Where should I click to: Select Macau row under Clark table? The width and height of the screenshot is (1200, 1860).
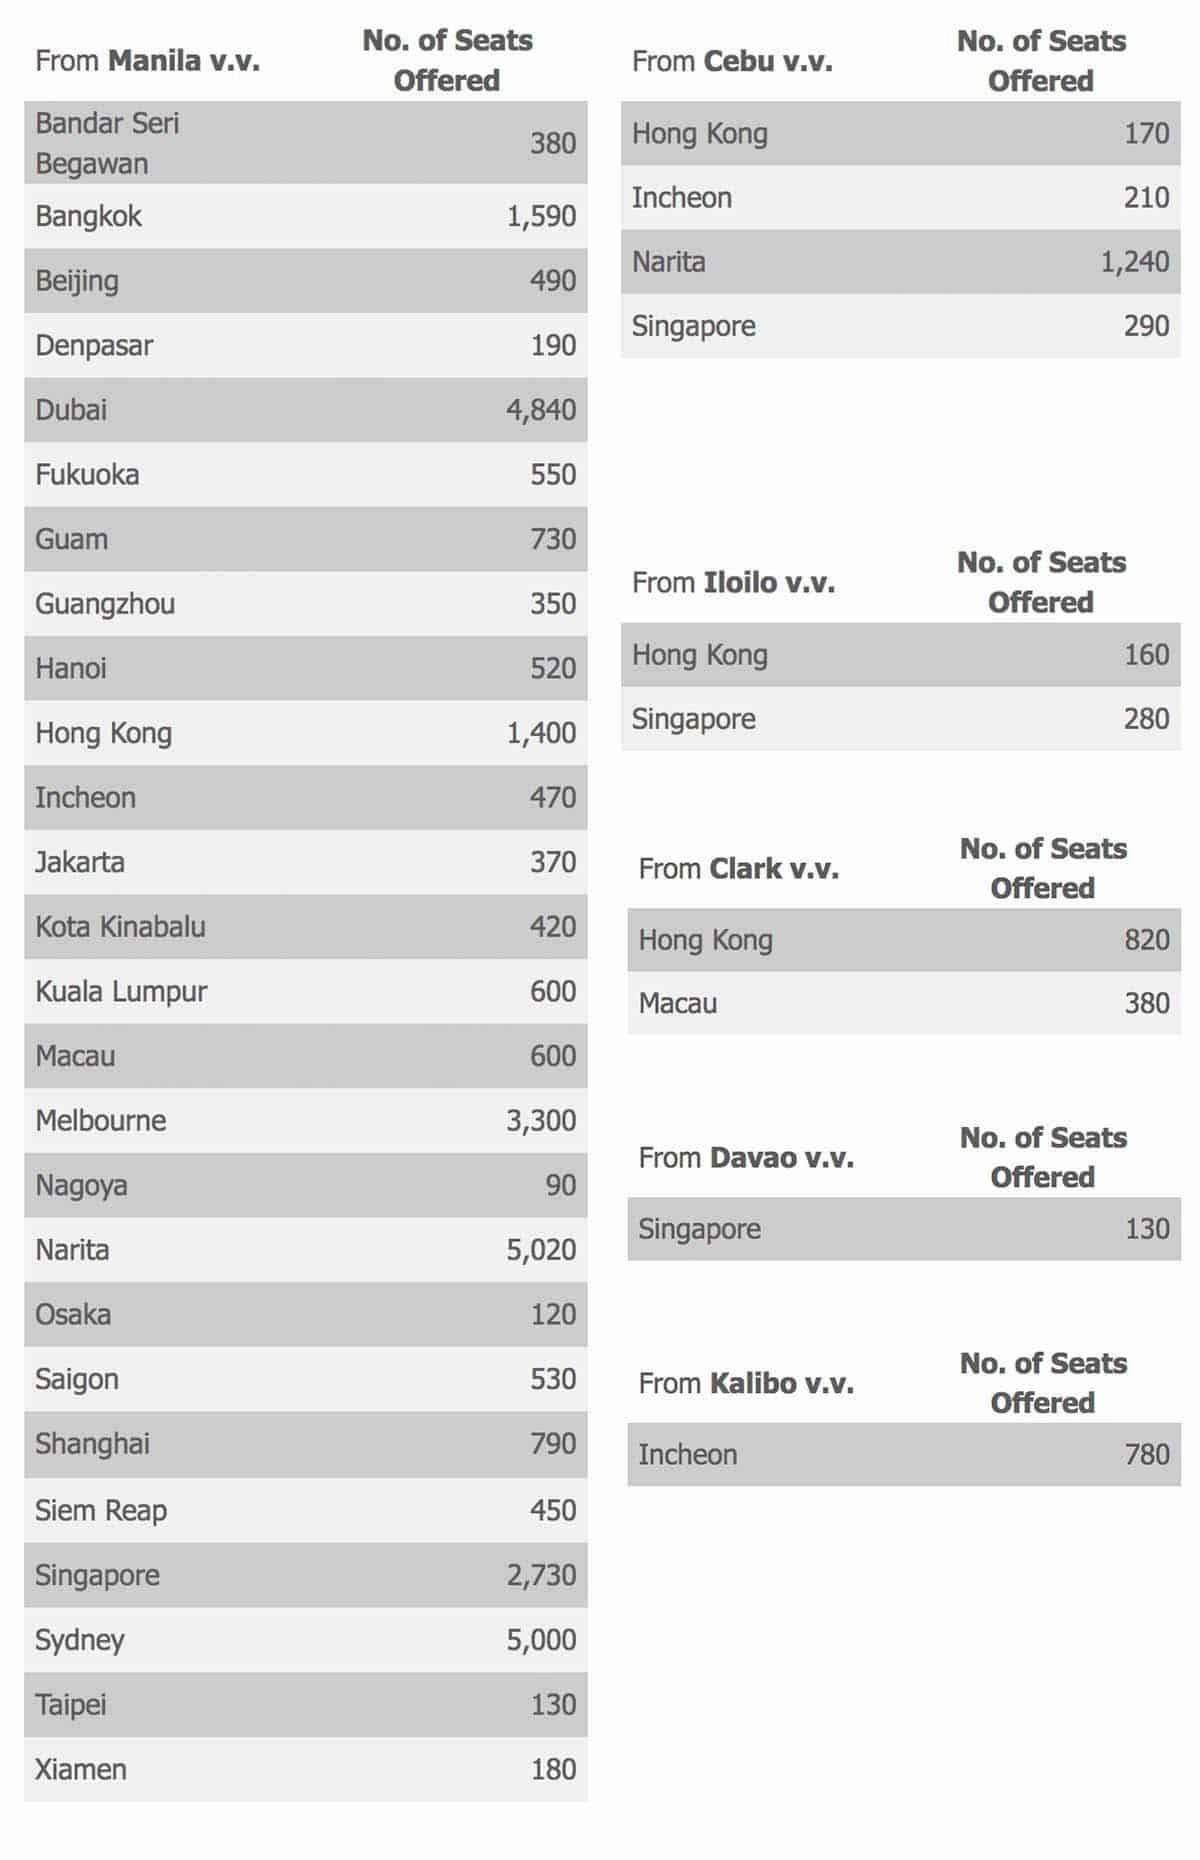click(x=903, y=1003)
